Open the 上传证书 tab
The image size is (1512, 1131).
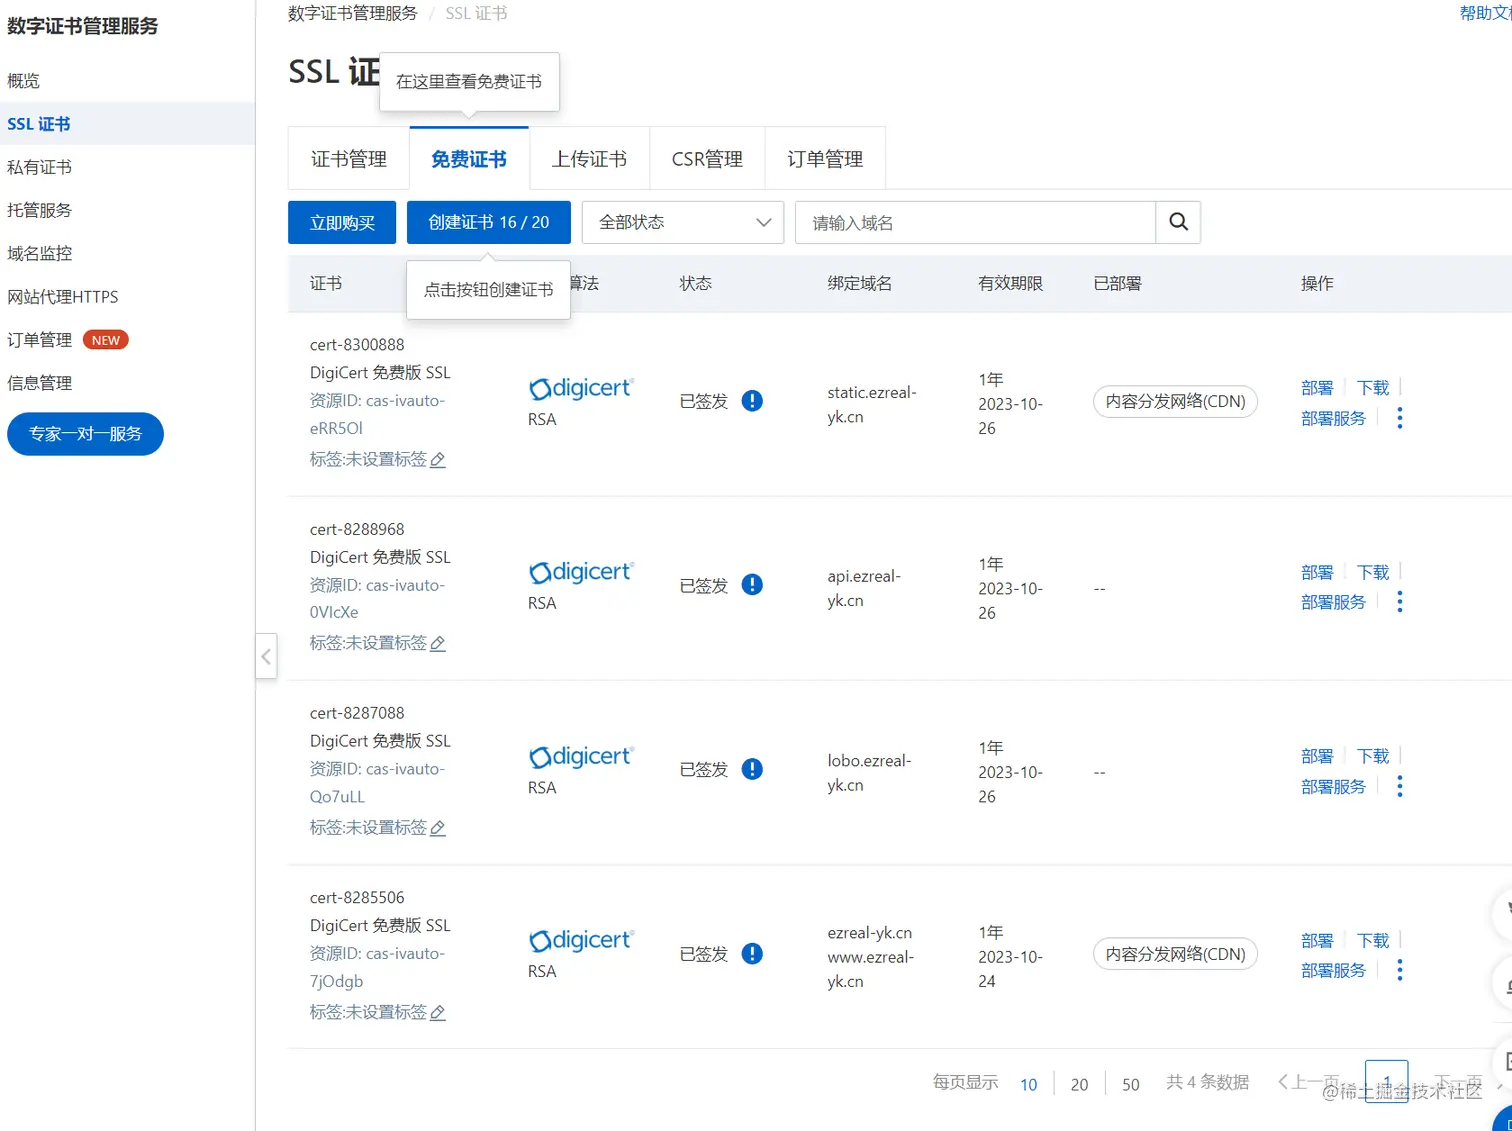(x=589, y=159)
